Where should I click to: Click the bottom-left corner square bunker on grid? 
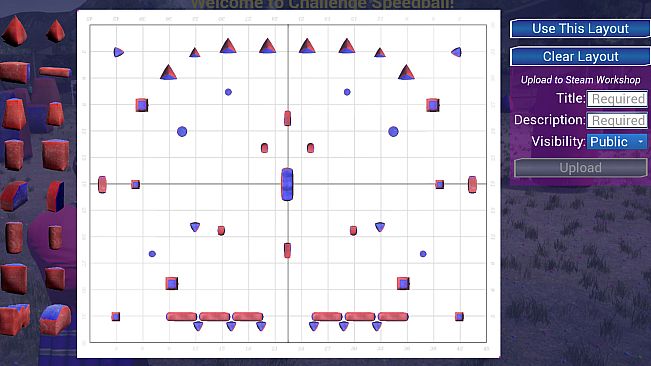[116, 317]
